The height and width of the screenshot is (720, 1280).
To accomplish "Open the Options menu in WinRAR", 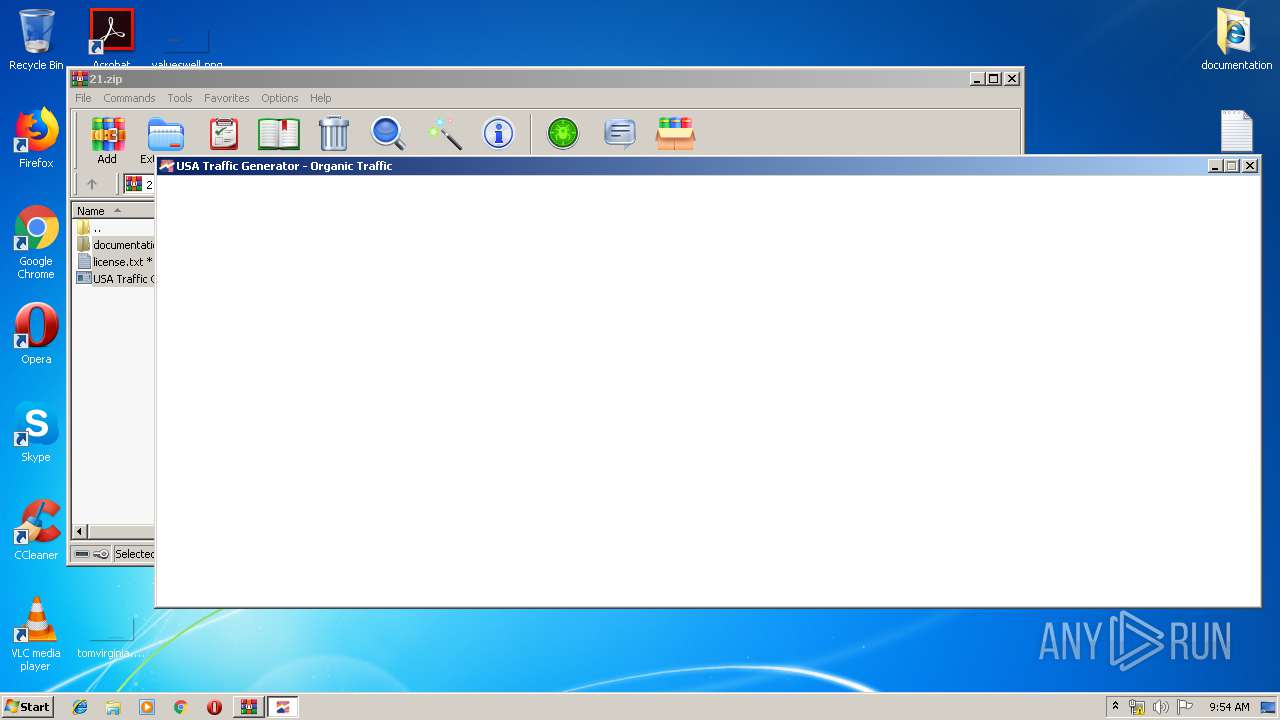I will coord(280,98).
